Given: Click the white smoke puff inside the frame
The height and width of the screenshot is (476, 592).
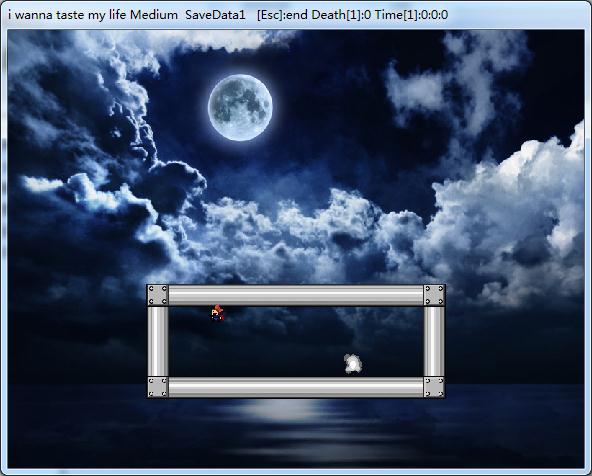Looking at the screenshot, I should tap(353, 364).
